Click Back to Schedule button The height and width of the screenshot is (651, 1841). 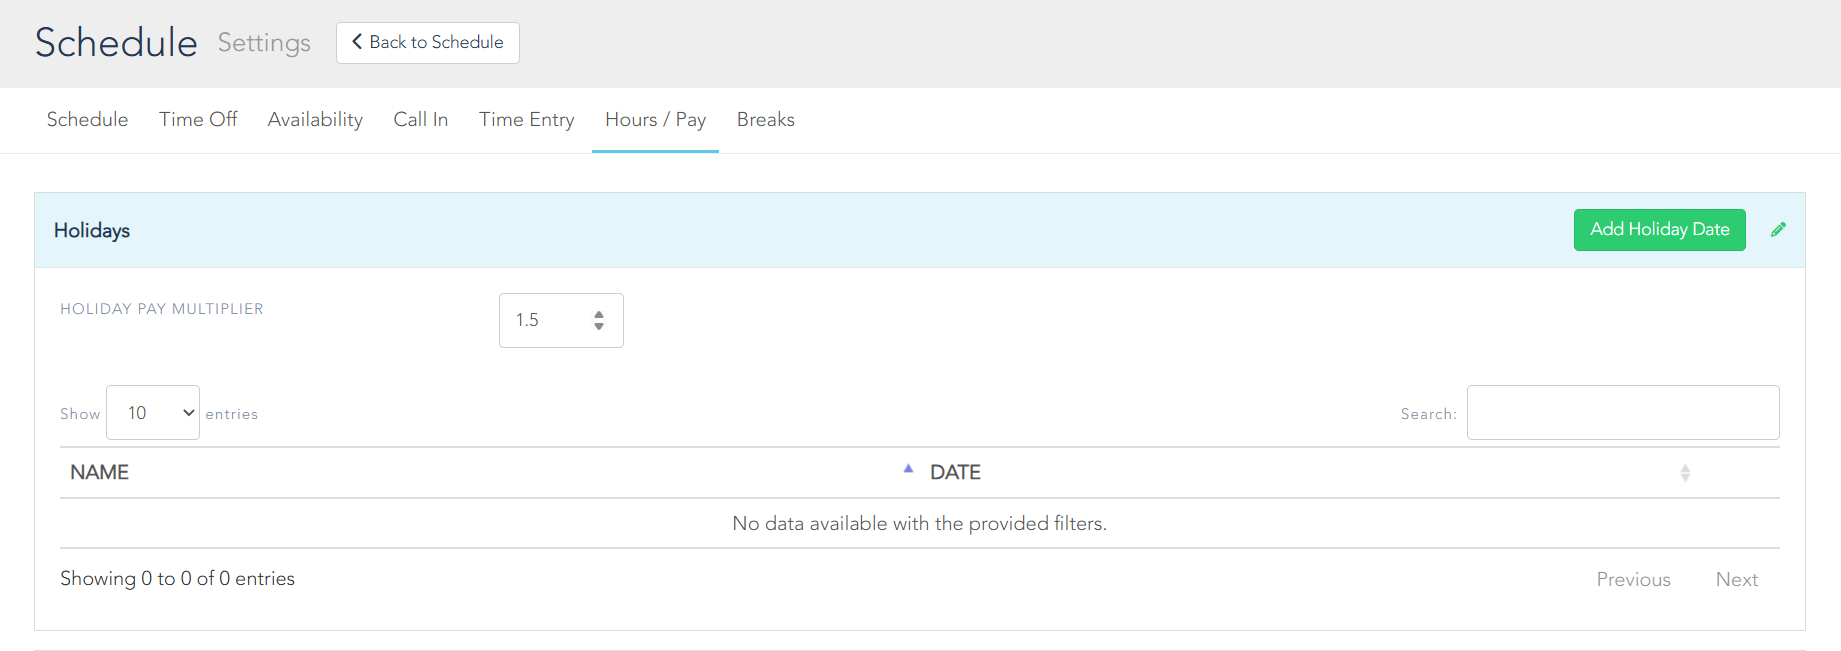point(427,43)
